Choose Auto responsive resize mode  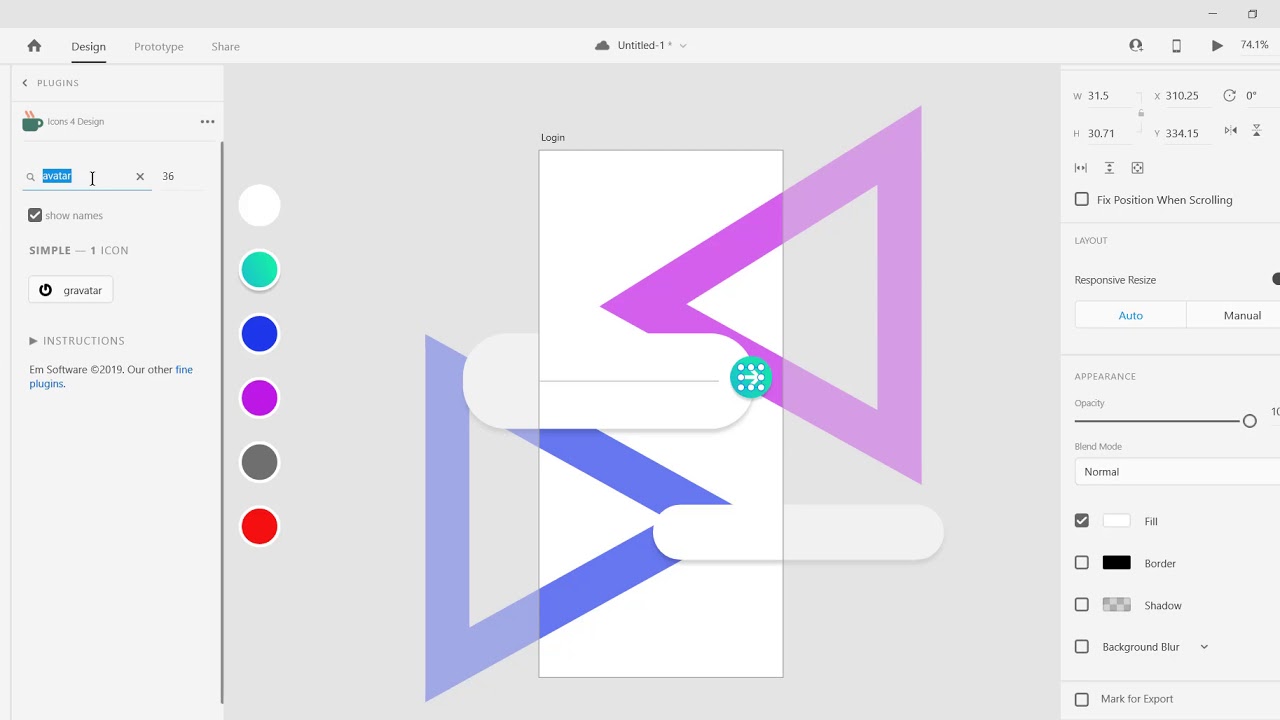(x=1131, y=315)
